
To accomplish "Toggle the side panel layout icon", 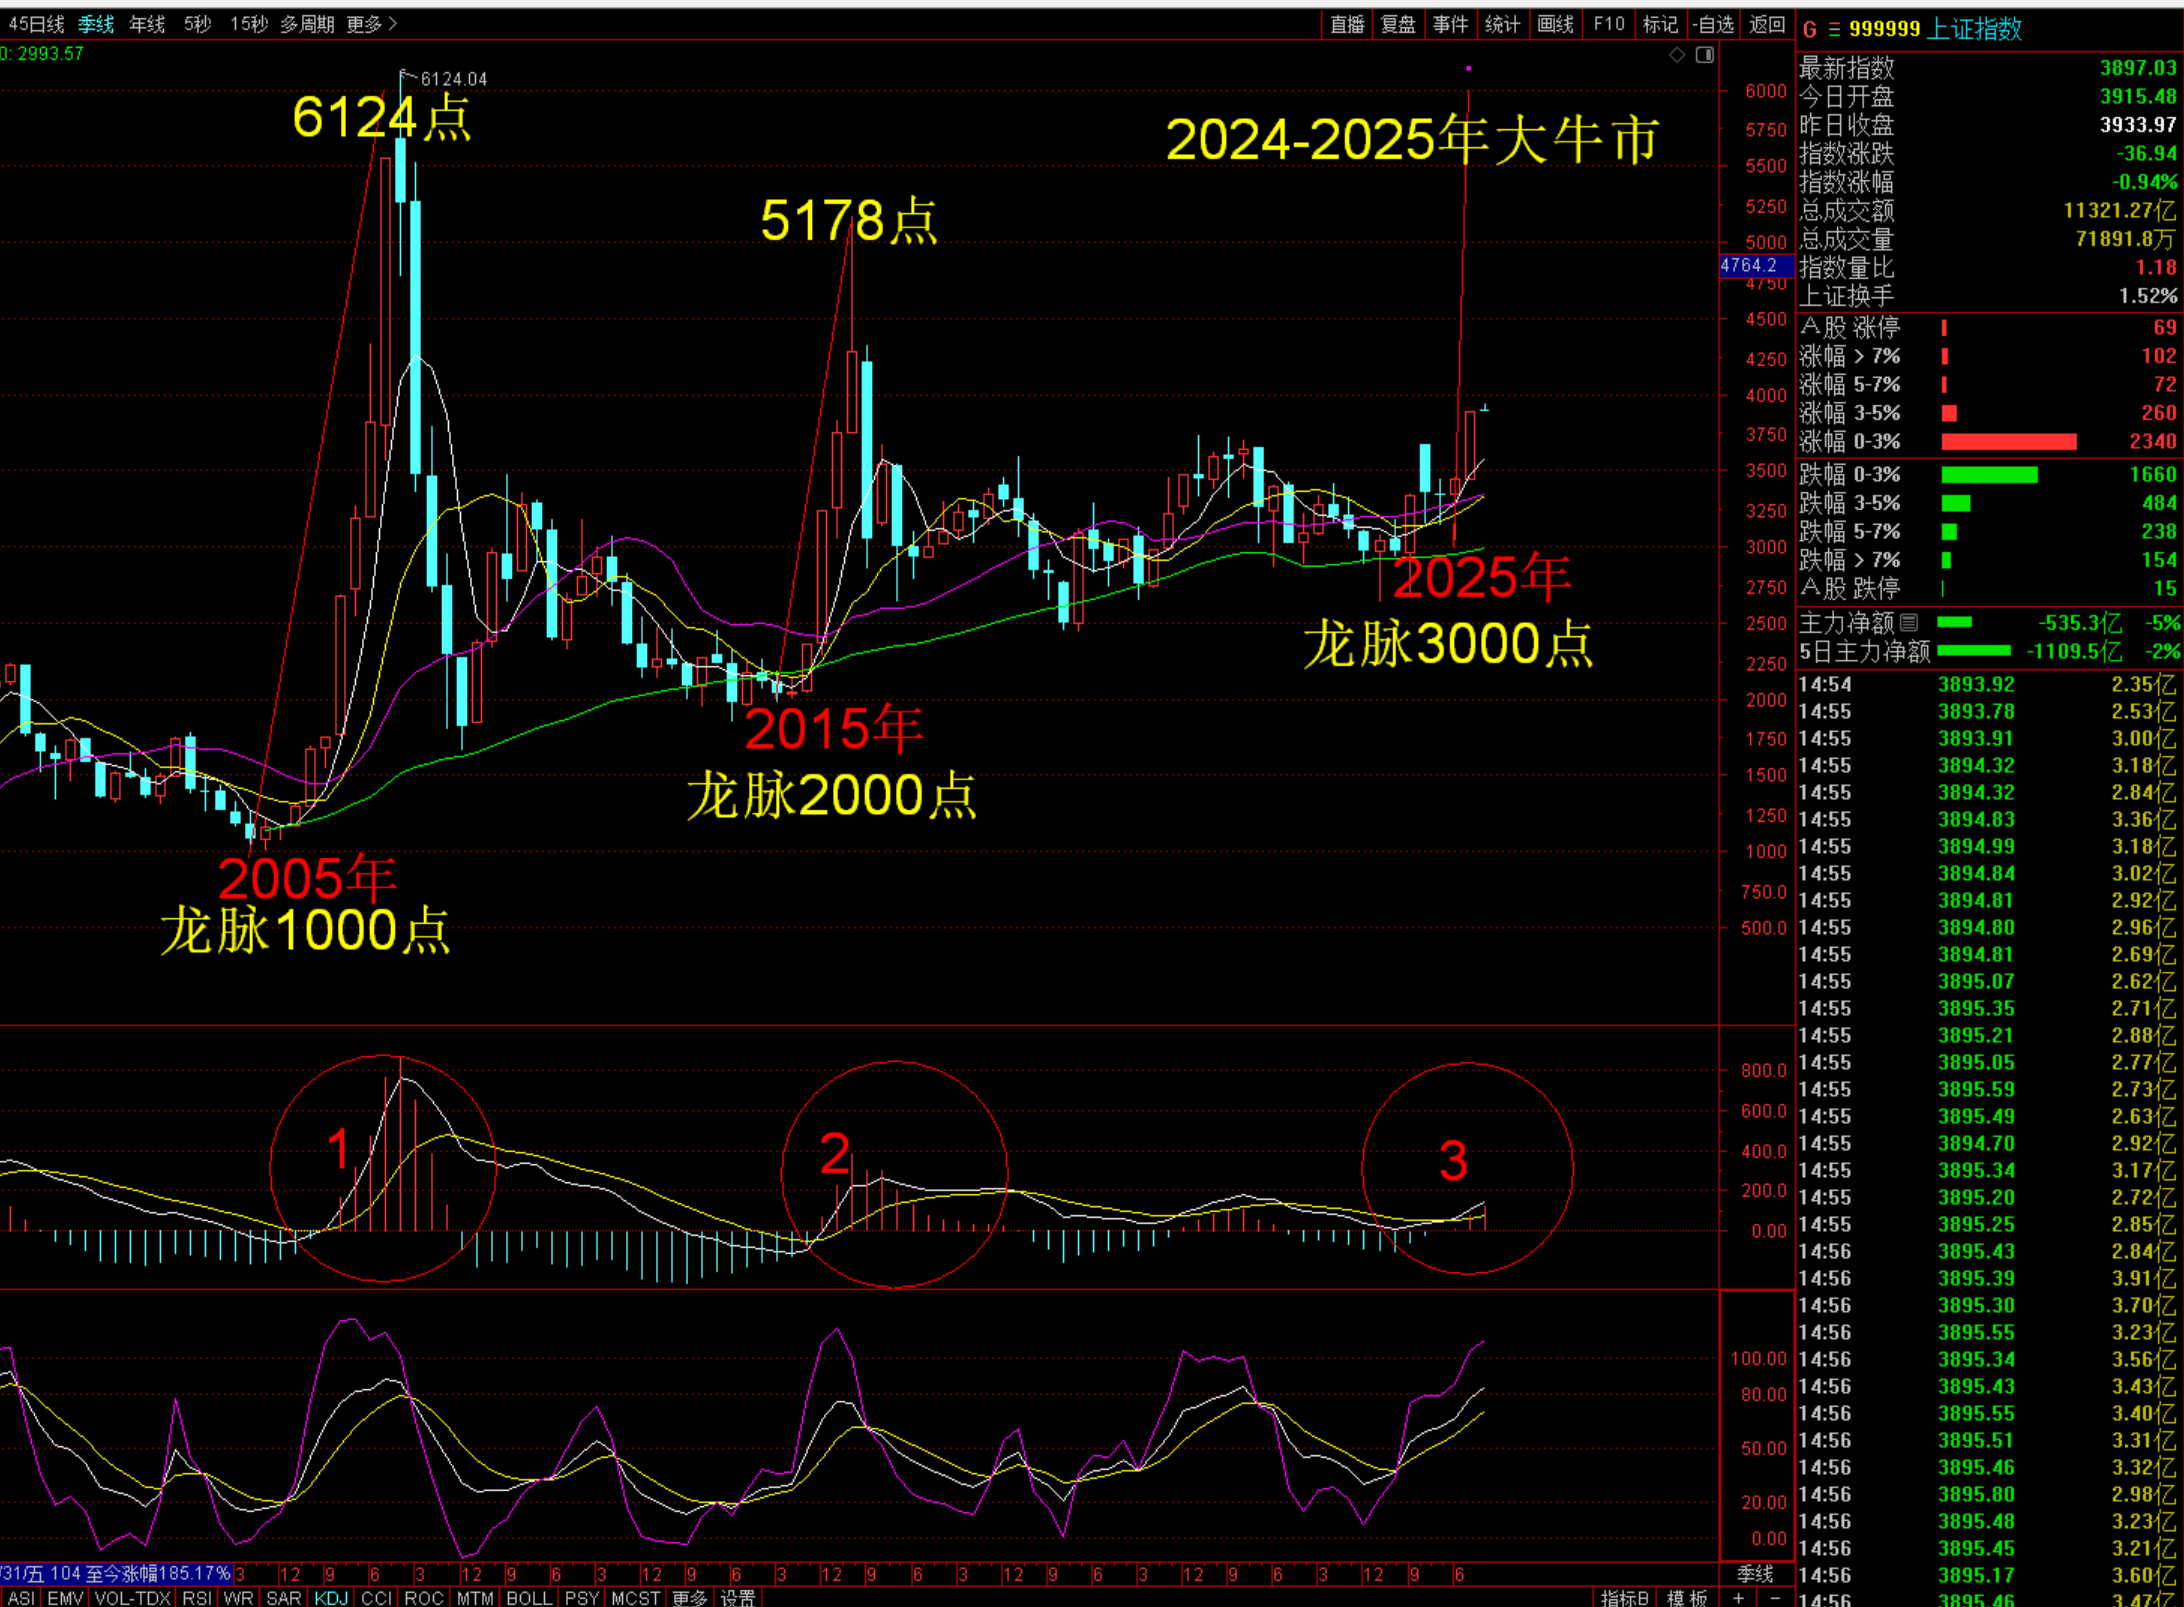I will click(1705, 55).
